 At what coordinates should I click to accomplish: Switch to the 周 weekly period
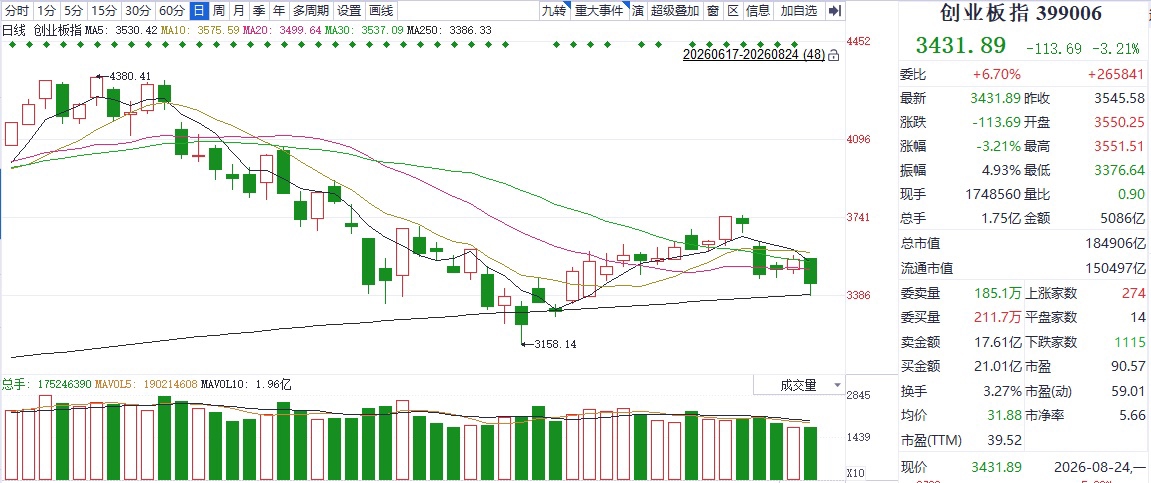219,10
